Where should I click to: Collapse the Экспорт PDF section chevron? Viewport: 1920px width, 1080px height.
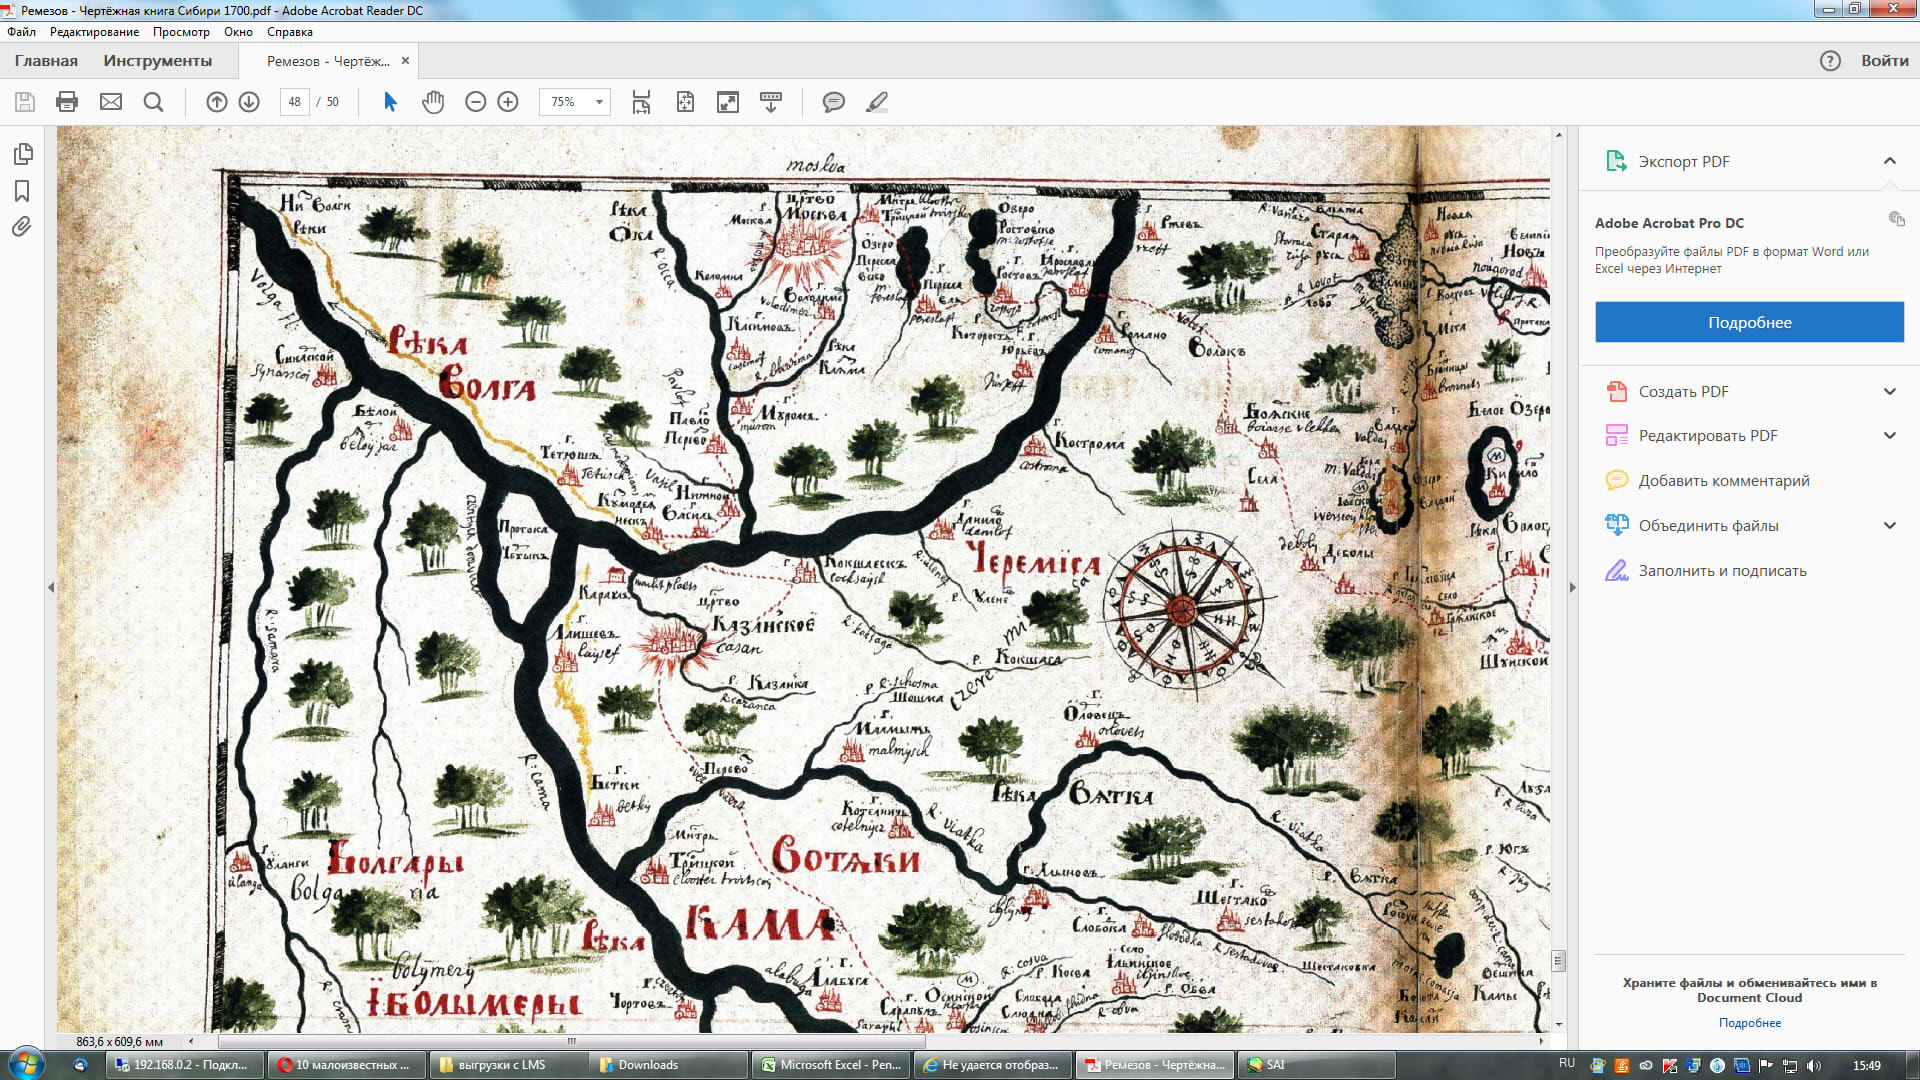(x=1889, y=161)
